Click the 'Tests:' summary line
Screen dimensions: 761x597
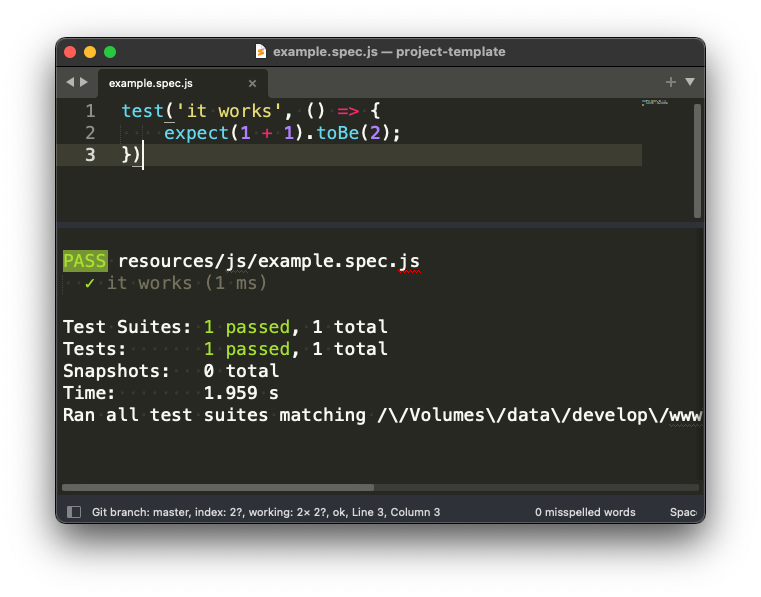[x=225, y=349]
